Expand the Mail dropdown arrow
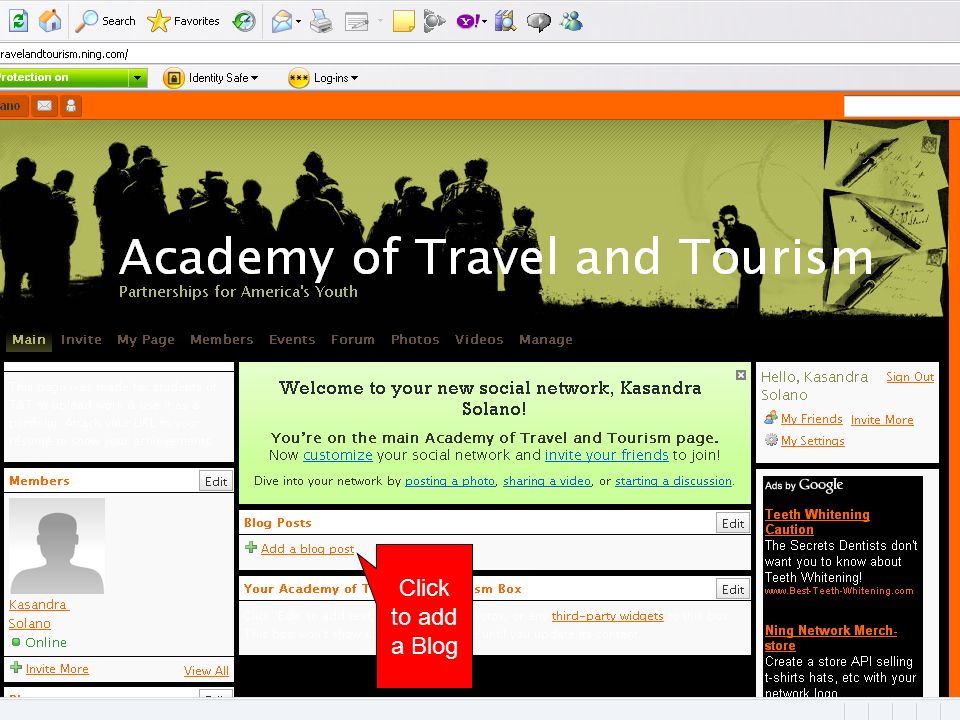 (298, 21)
